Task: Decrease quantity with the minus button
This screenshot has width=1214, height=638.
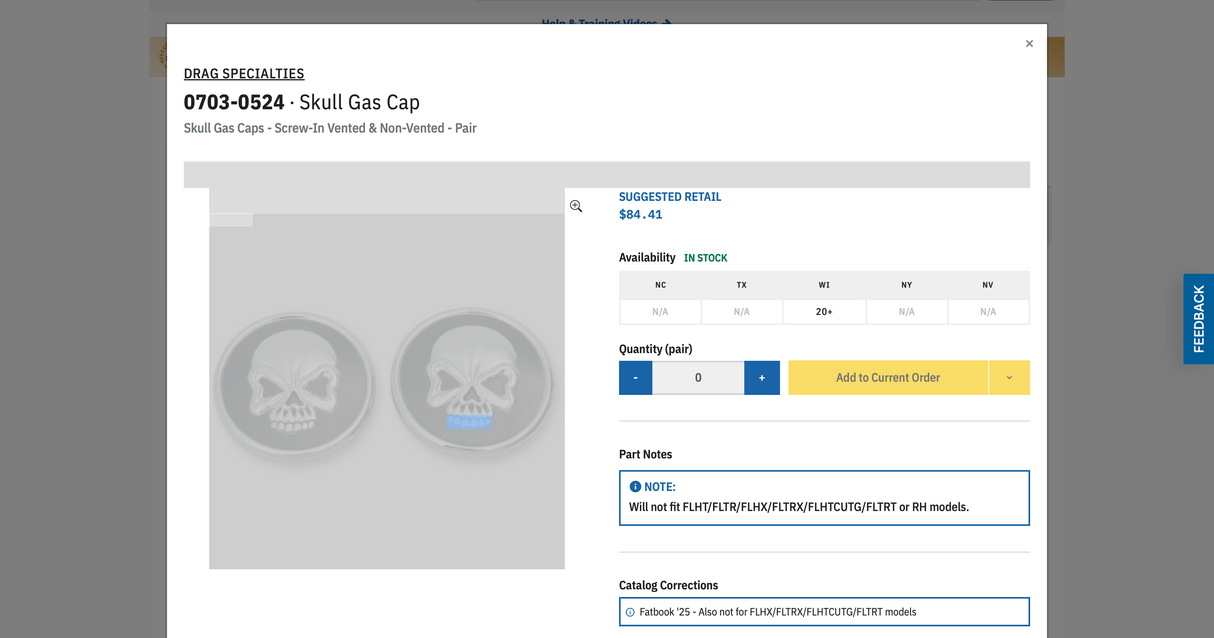Action: point(636,378)
